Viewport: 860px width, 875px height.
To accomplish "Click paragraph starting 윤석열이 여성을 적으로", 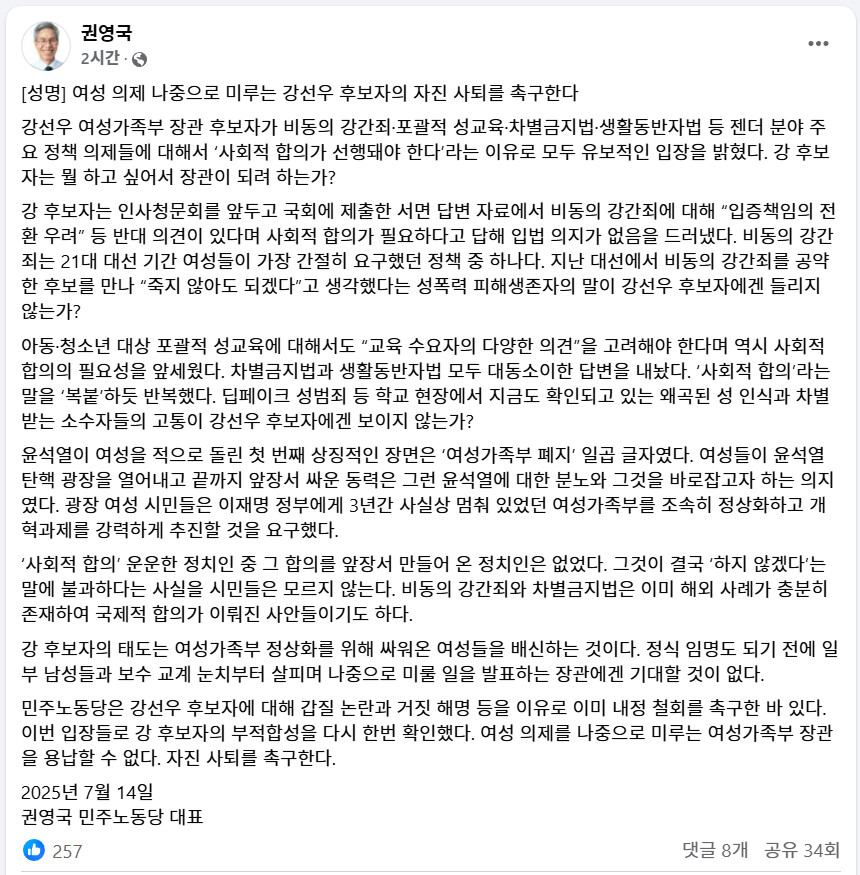I will pos(429,492).
